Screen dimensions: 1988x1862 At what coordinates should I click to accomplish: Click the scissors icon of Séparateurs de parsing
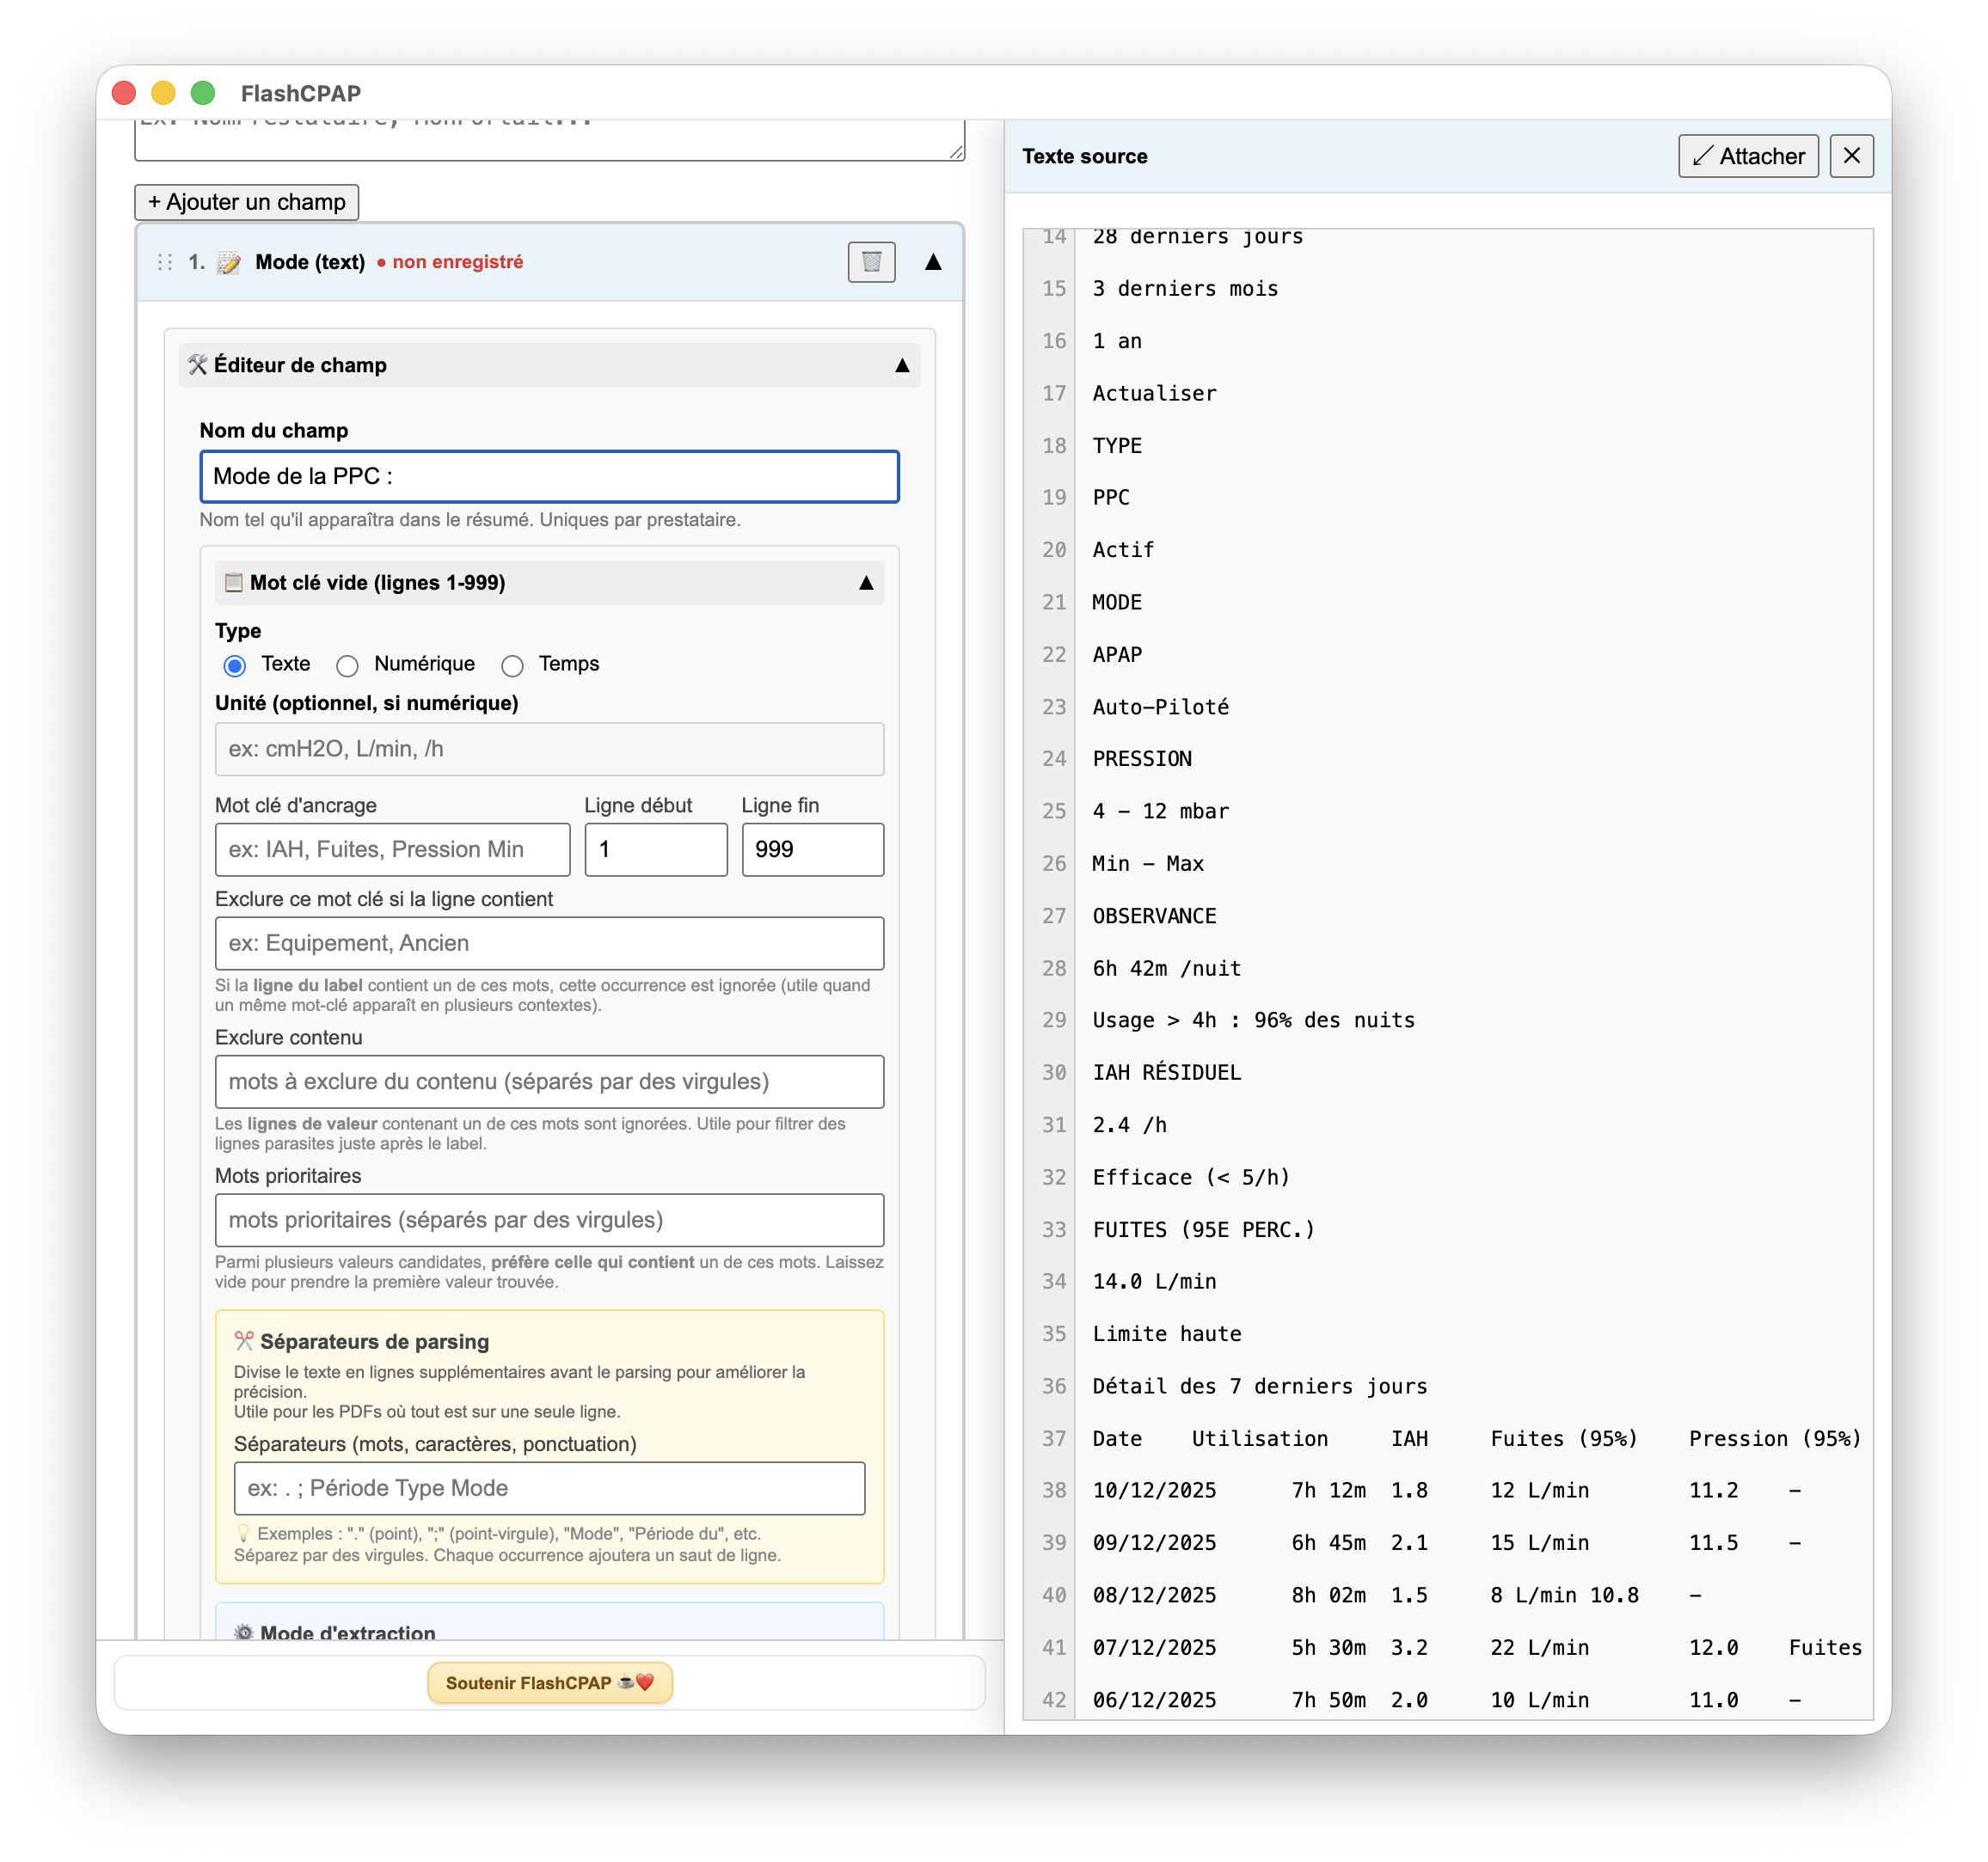click(x=244, y=1341)
